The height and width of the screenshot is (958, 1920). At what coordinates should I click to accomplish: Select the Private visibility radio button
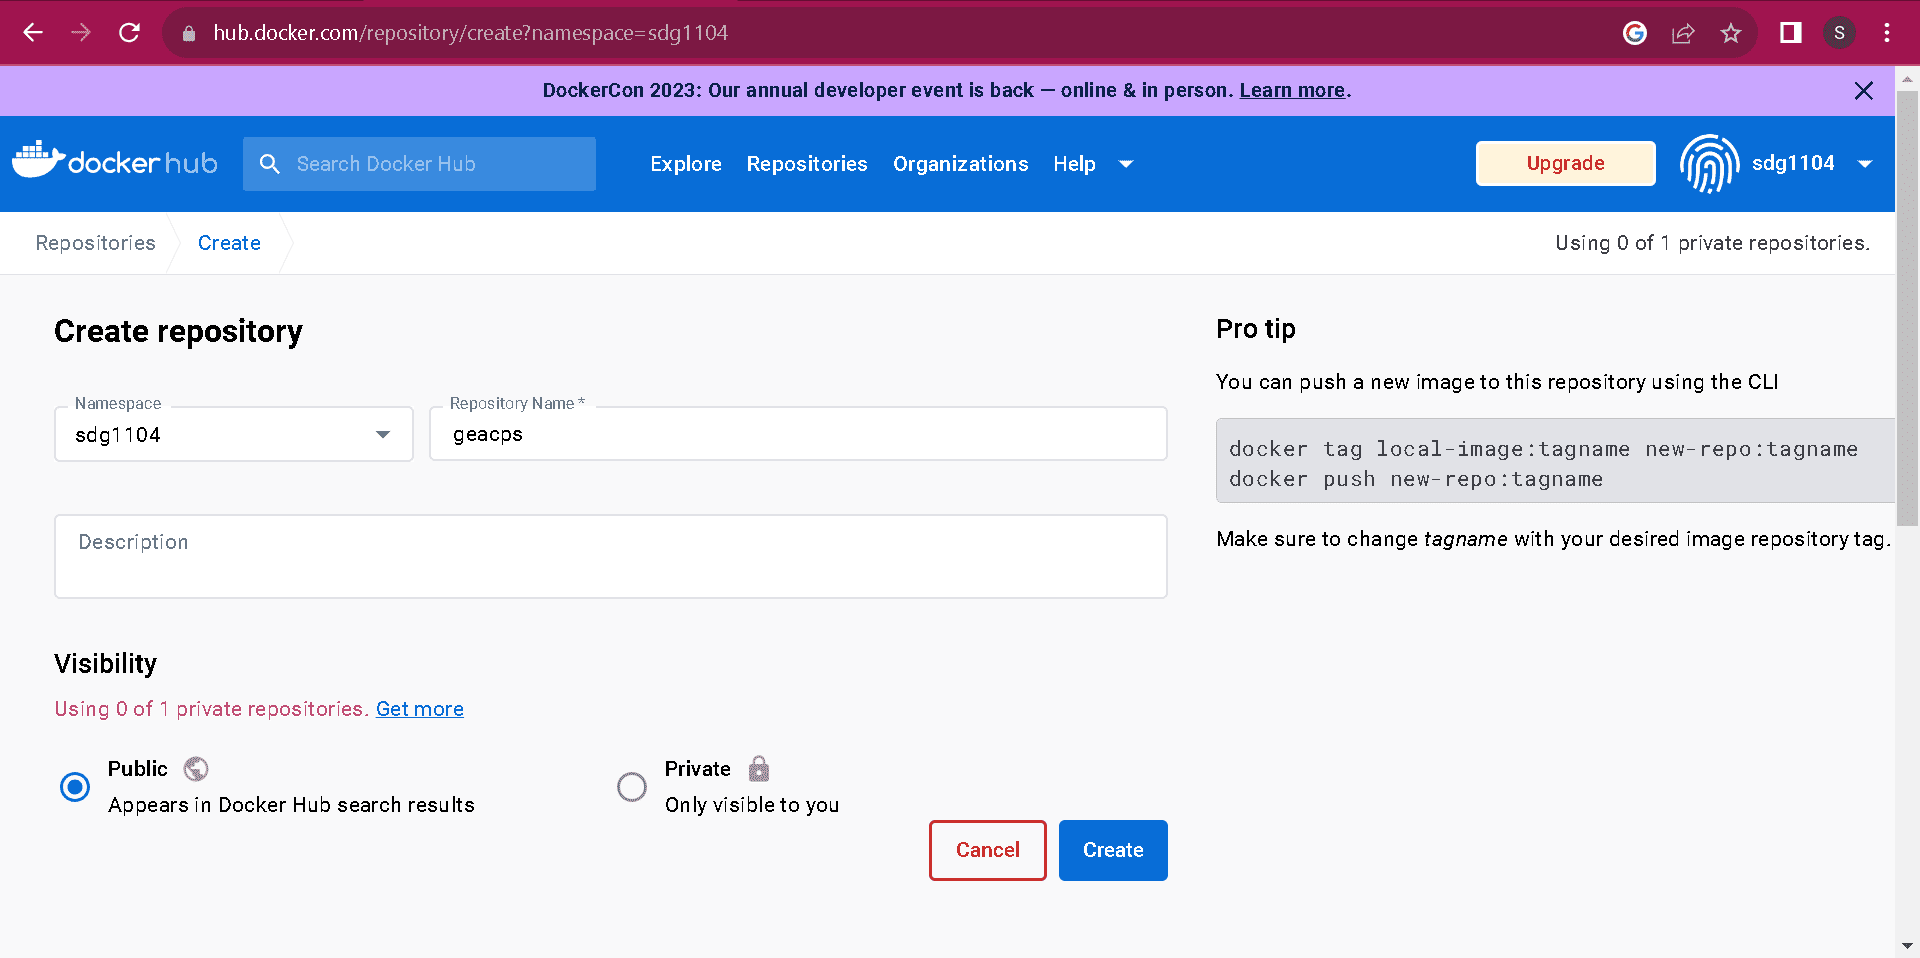(632, 787)
